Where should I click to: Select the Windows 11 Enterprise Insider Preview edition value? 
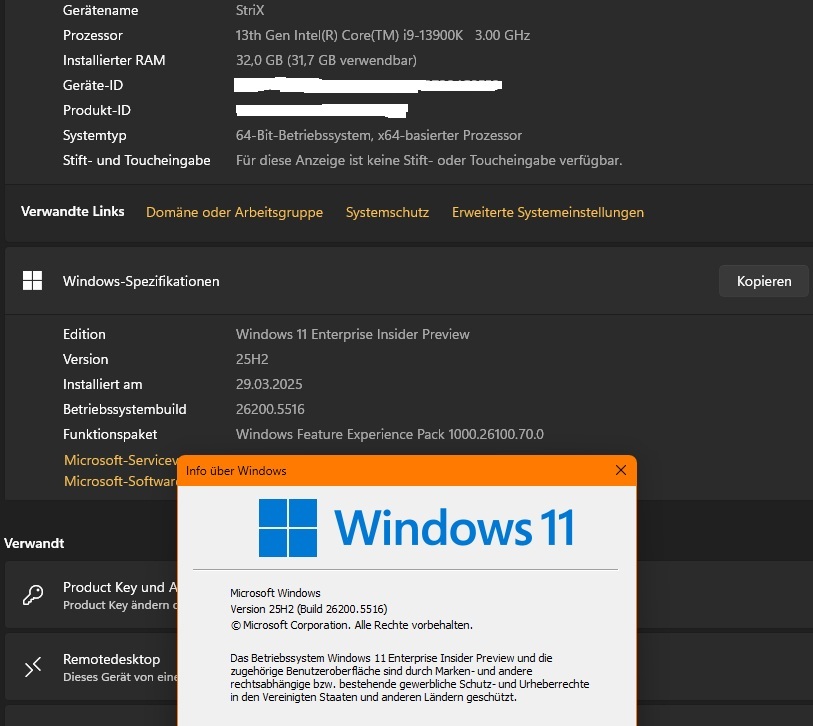point(353,334)
